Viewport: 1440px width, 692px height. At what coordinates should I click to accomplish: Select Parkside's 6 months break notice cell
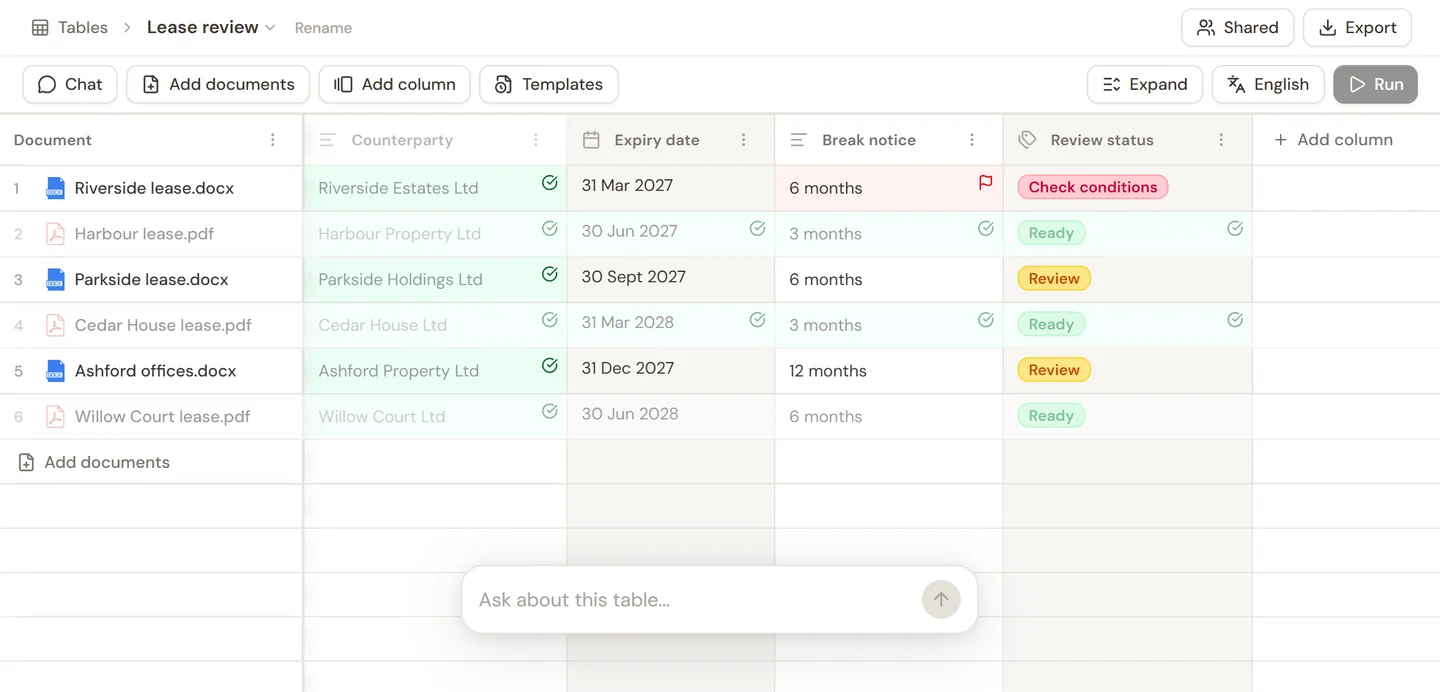click(x=888, y=280)
